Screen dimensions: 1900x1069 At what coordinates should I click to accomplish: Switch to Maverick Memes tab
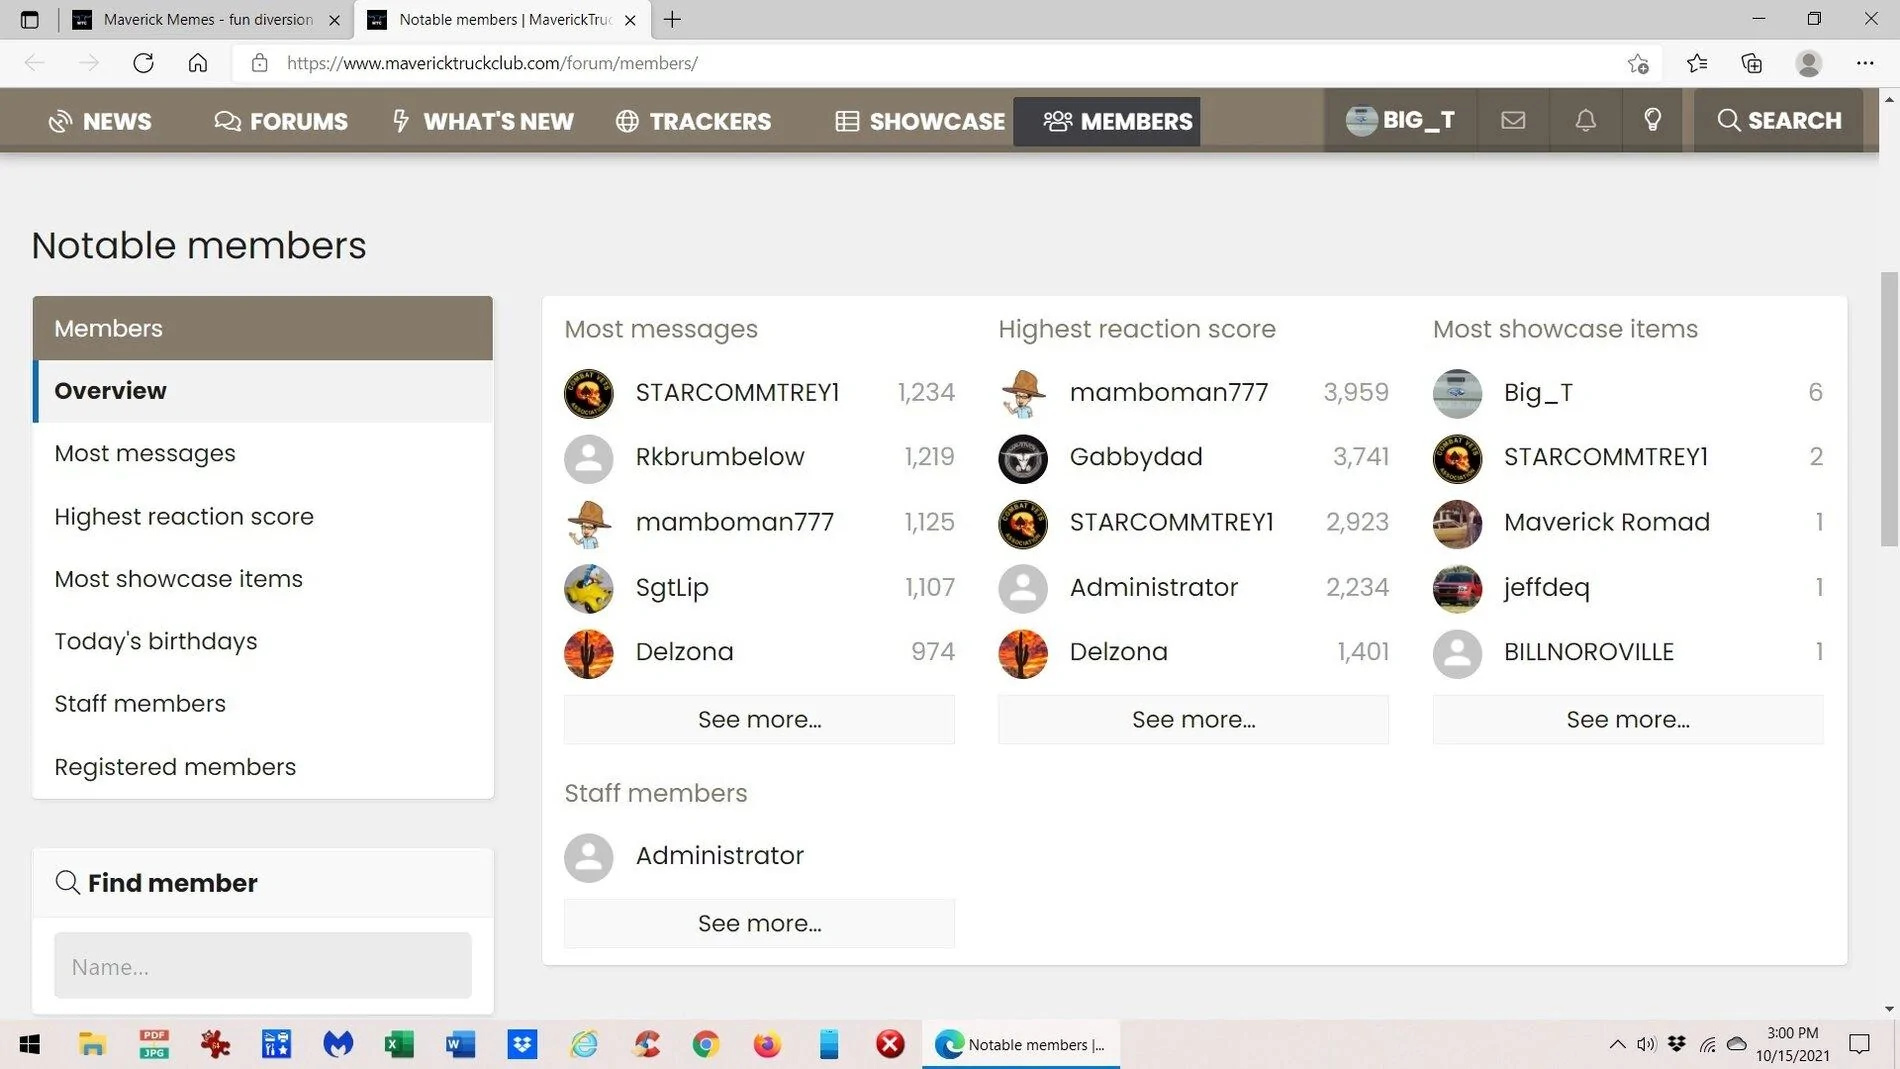207,19
